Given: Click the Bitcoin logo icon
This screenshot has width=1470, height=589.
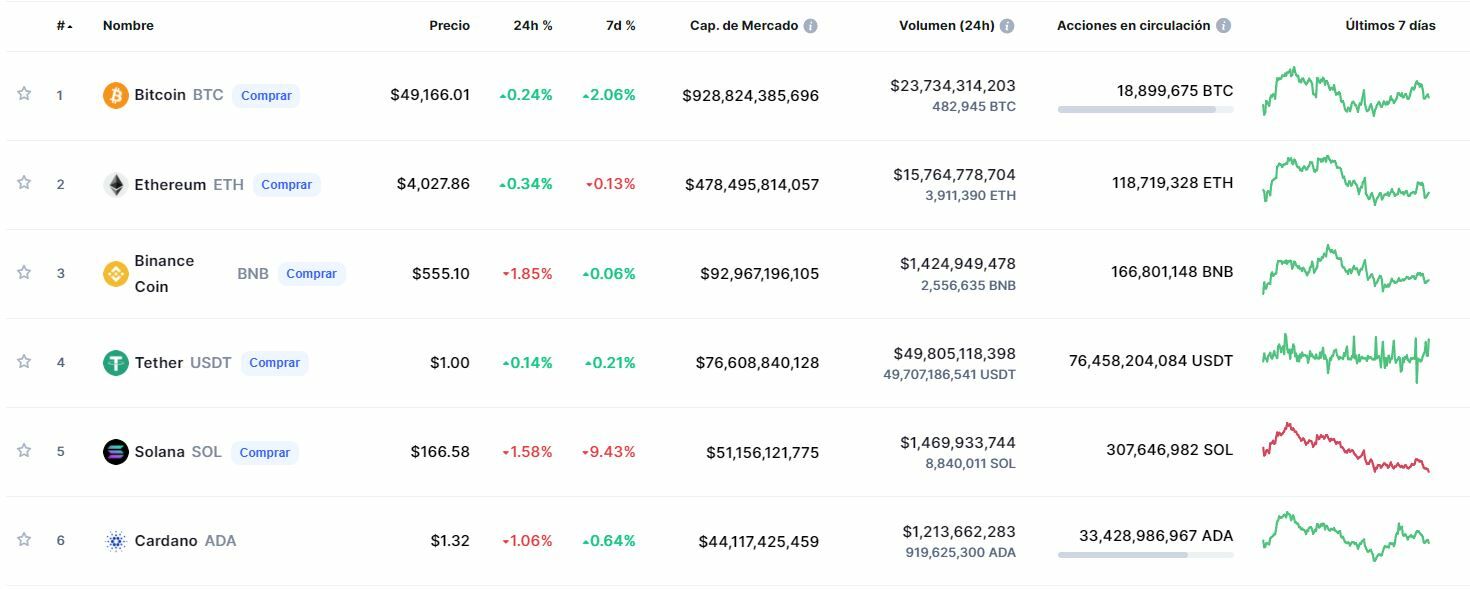Looking at the screenshot, I should coord(116,95).
